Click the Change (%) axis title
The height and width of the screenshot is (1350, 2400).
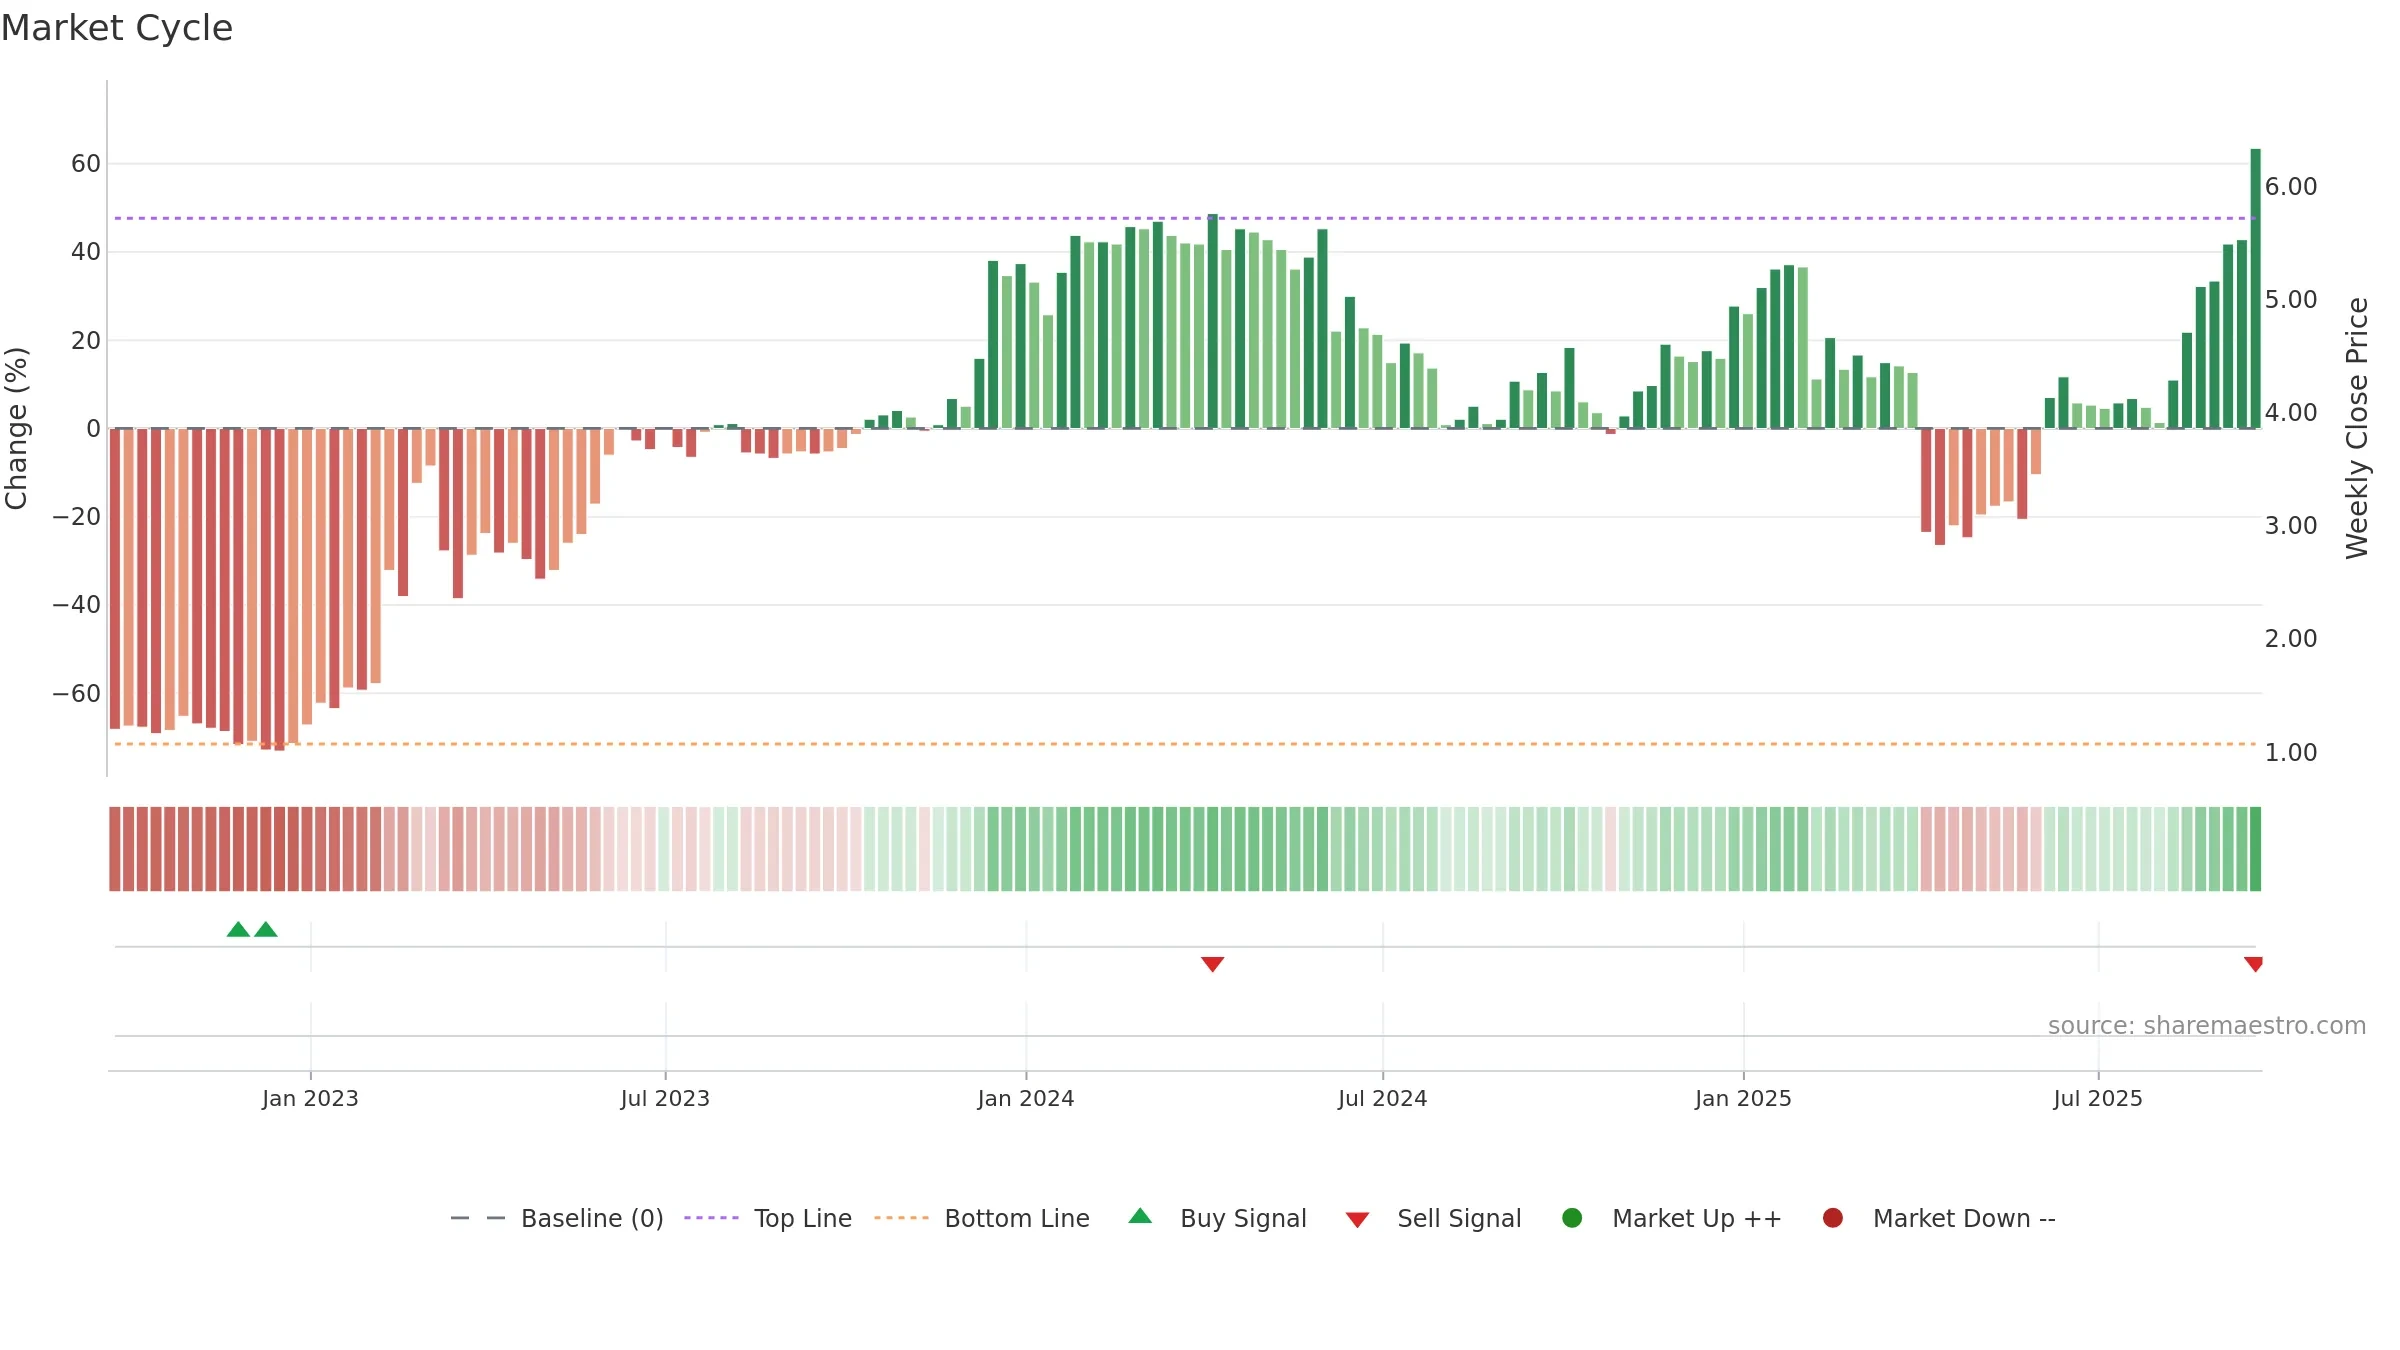[x=17, y=428]
